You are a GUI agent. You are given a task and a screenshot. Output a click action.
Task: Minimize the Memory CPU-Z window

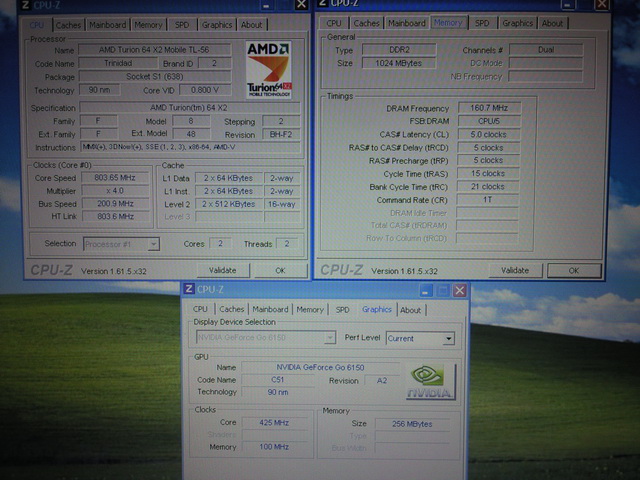tap(567, 4)
